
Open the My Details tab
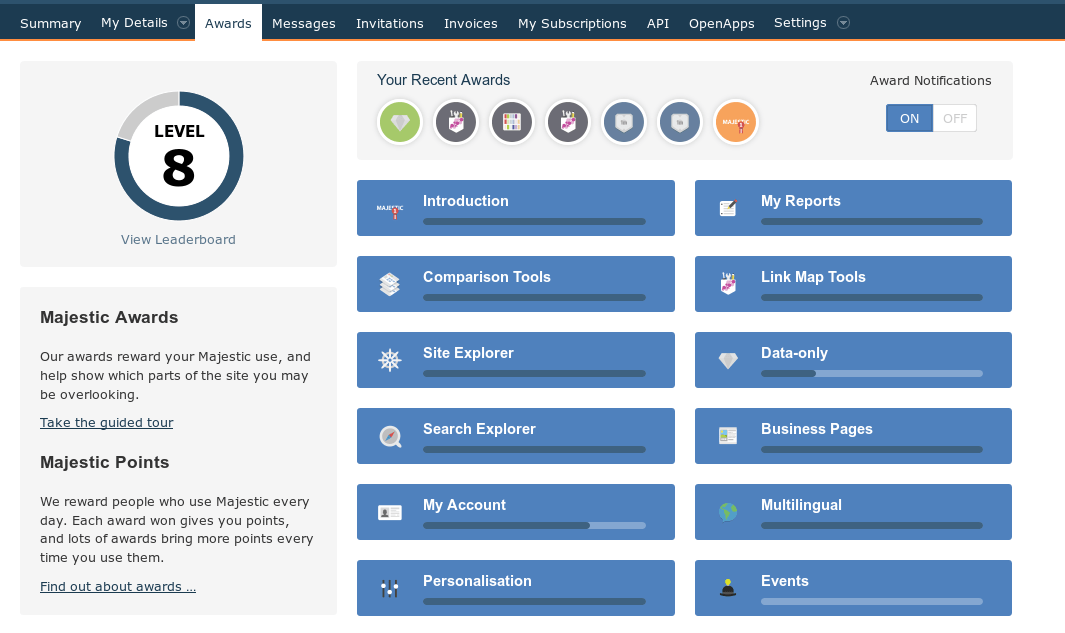pyautogui.click(x=134, y=22)
